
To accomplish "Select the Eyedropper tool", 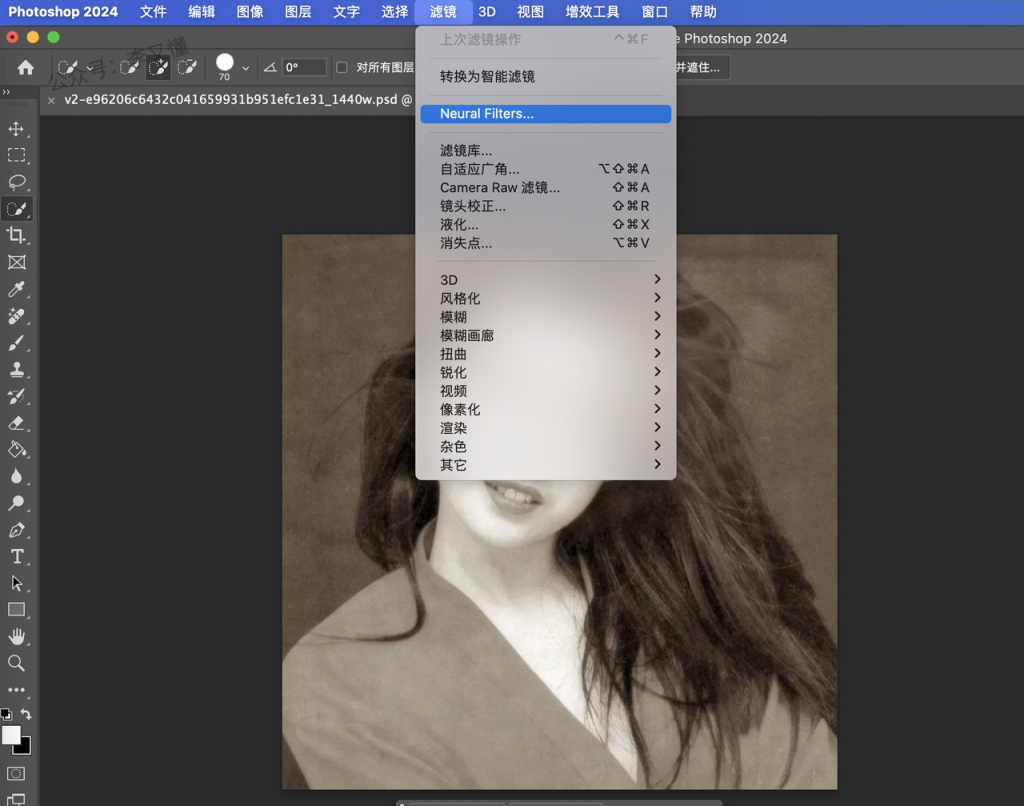I will tap(16, 289).
